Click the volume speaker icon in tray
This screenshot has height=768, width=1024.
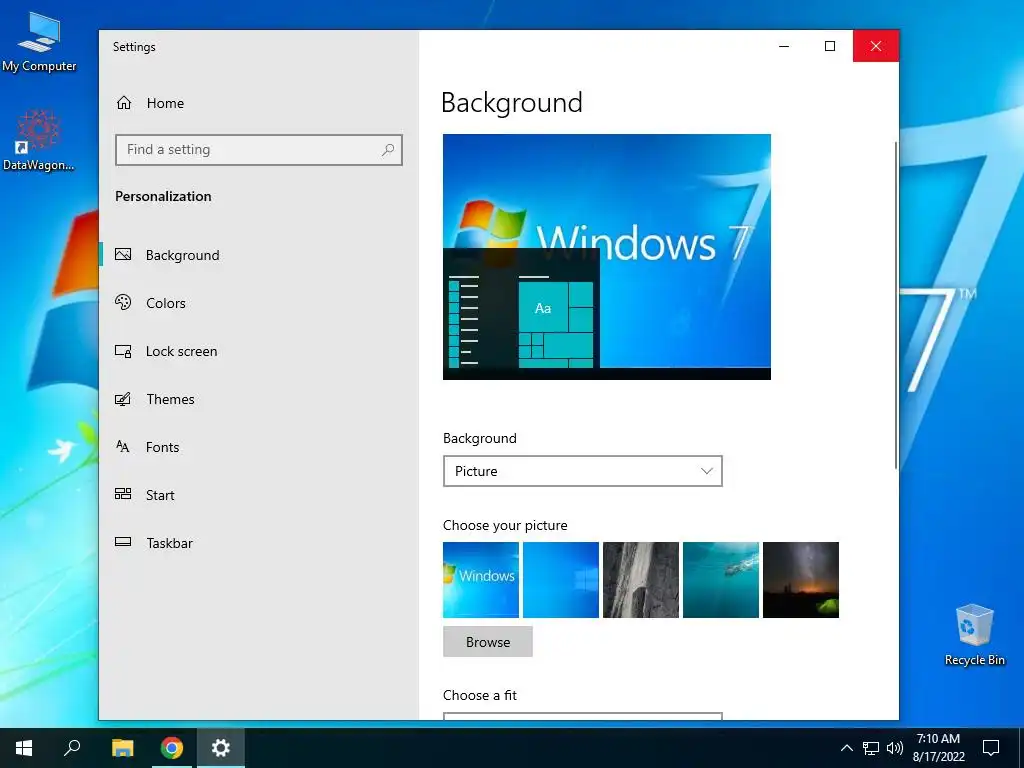895,748
